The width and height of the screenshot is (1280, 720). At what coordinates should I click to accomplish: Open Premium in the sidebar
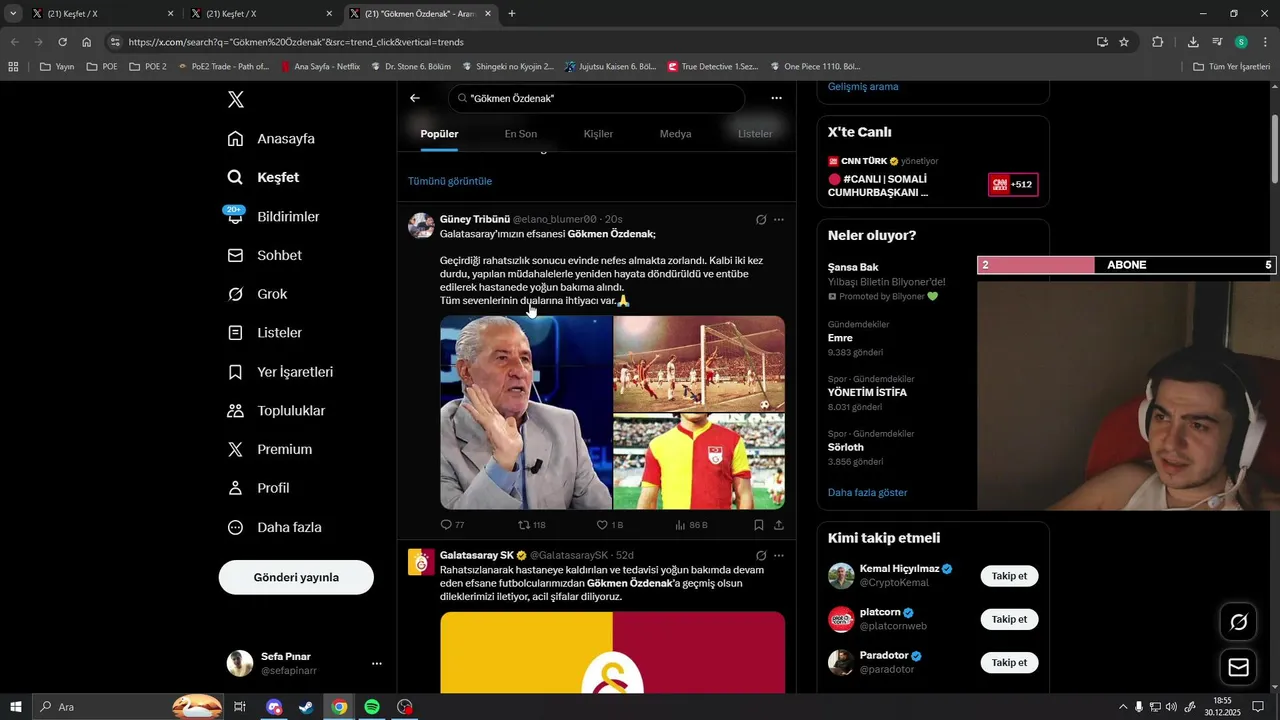tap(271, 450)
